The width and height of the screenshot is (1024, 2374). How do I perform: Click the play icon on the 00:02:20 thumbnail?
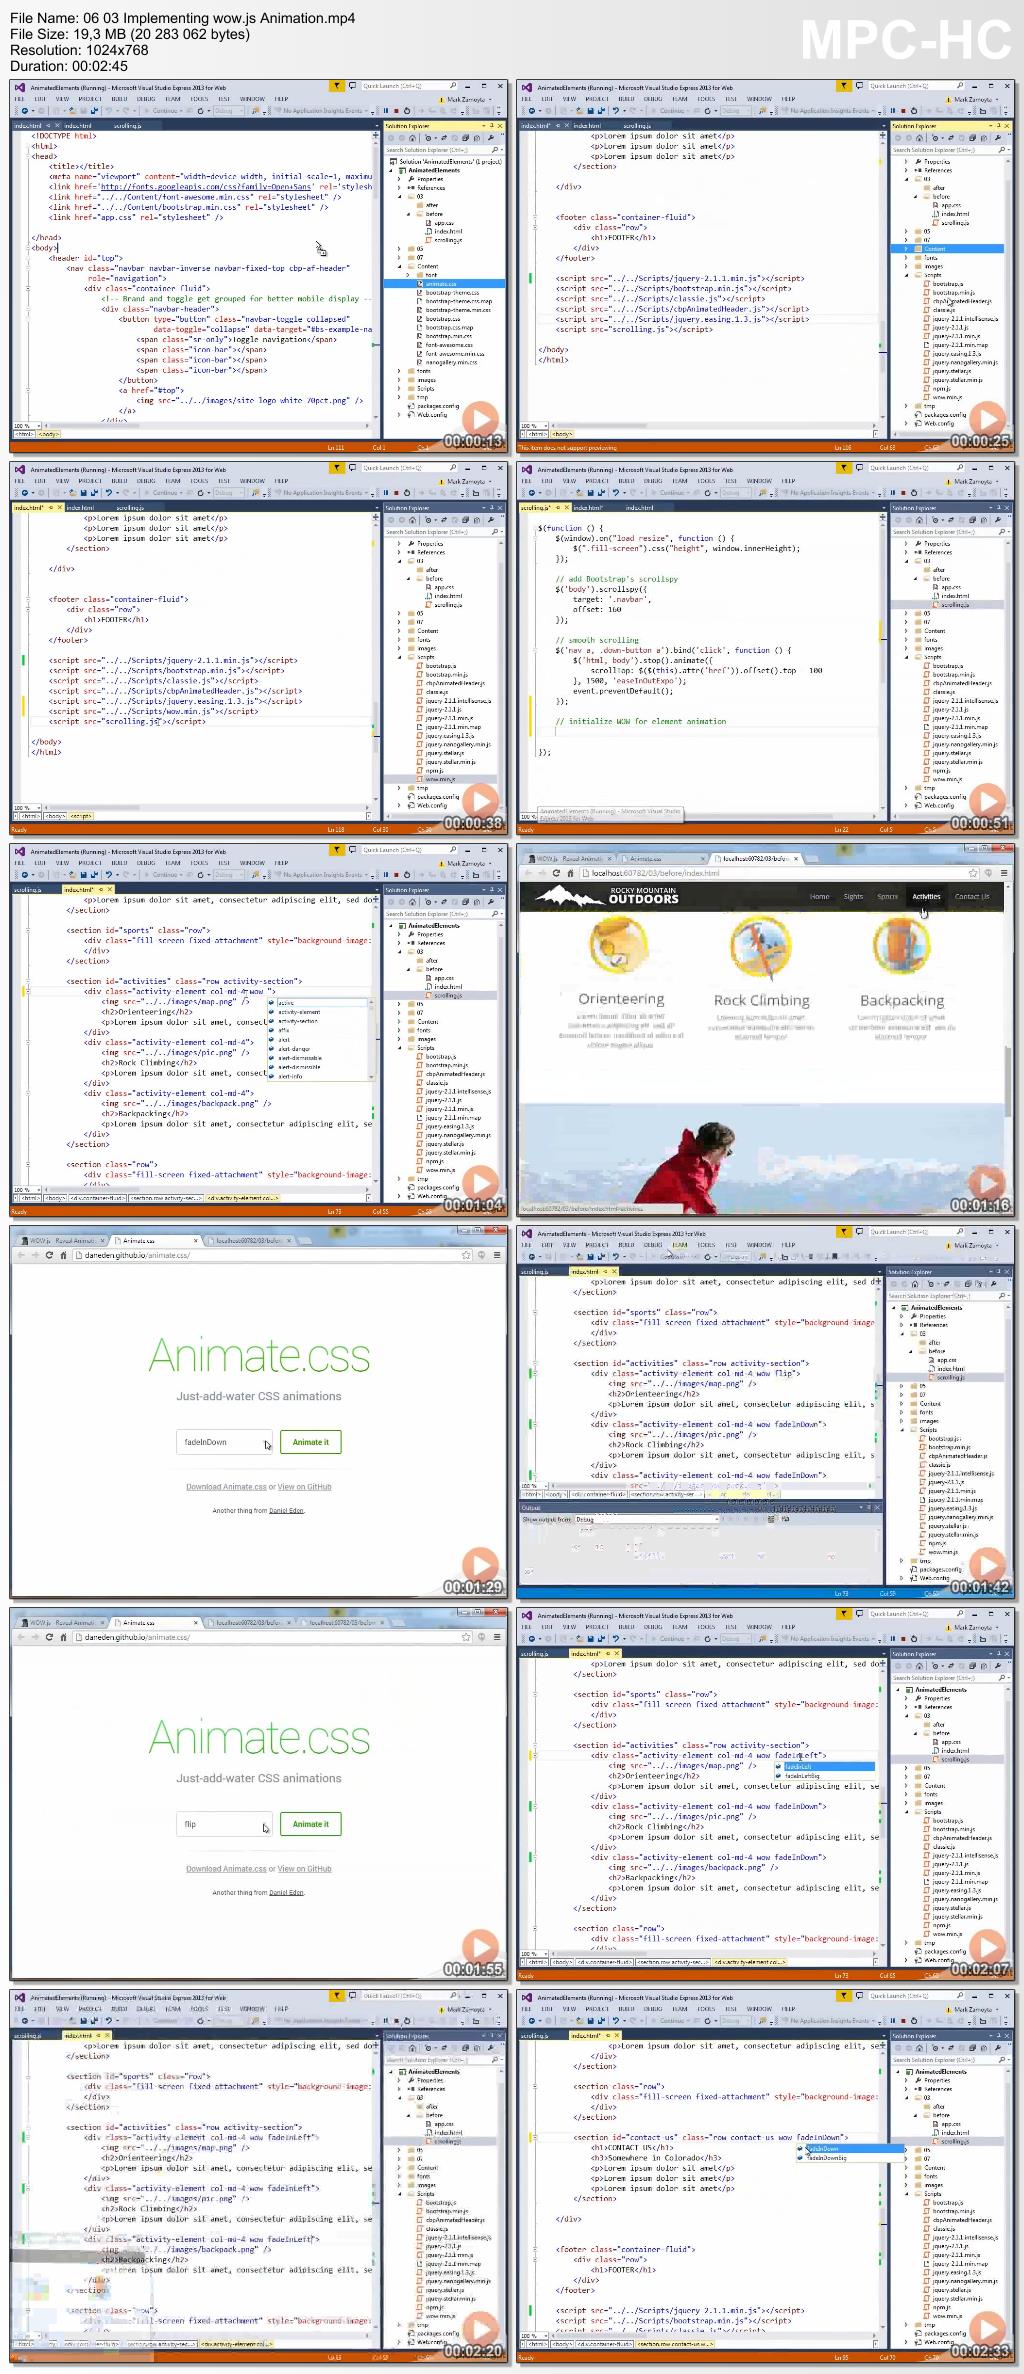(x=481, y=2329)
